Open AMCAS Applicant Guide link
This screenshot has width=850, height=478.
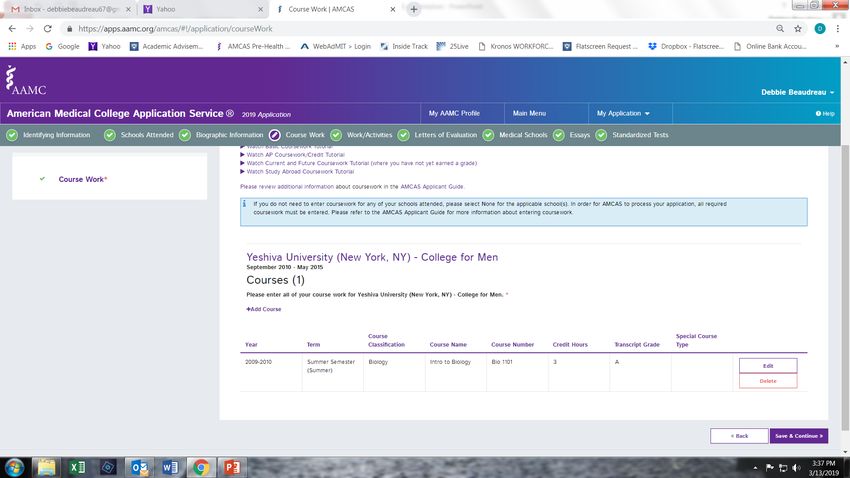(x=432, y=186)
